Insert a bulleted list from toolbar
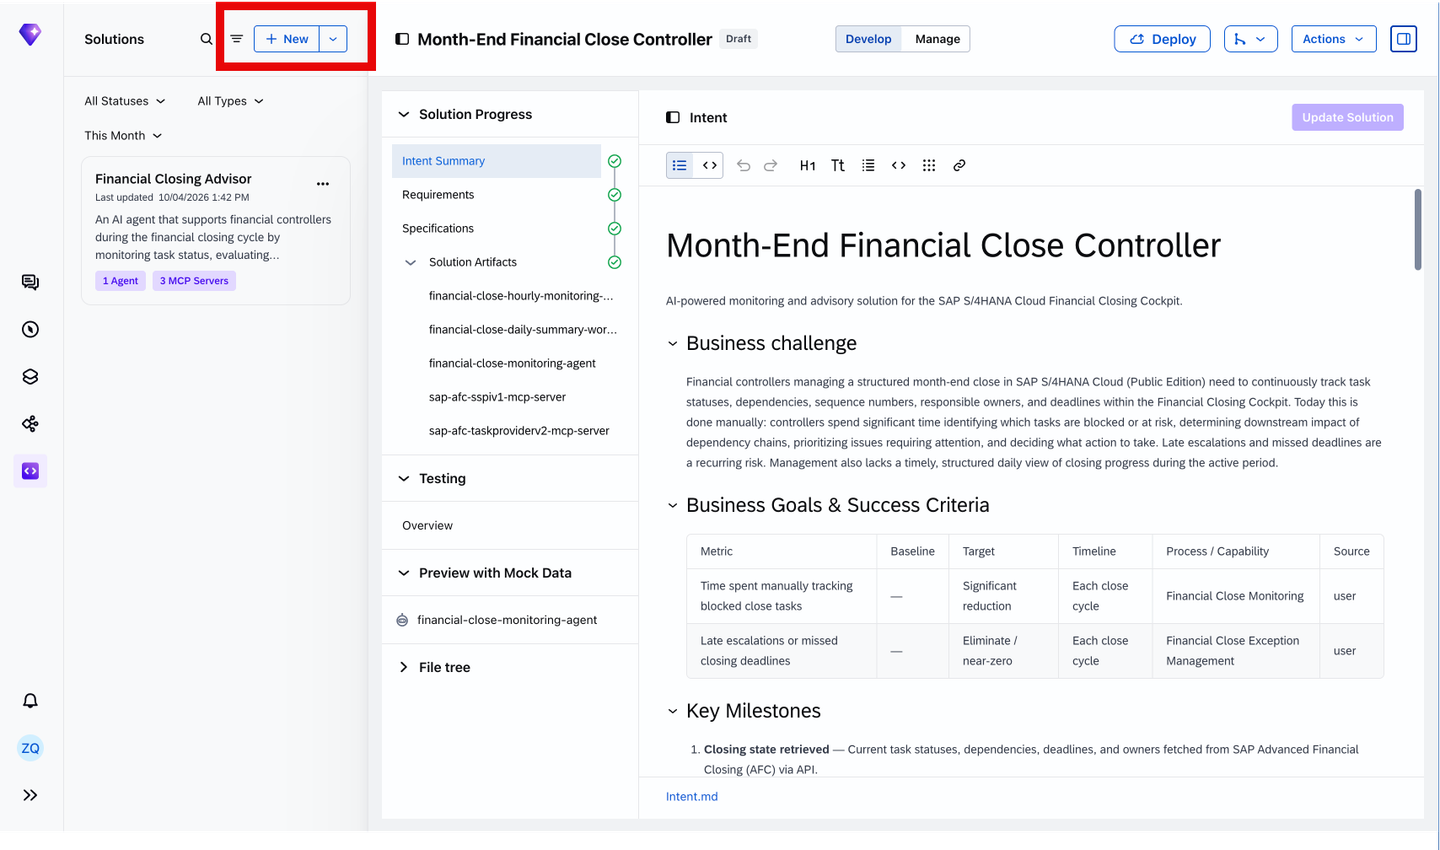The image size is (1440, 850). [x=868, y=165]
